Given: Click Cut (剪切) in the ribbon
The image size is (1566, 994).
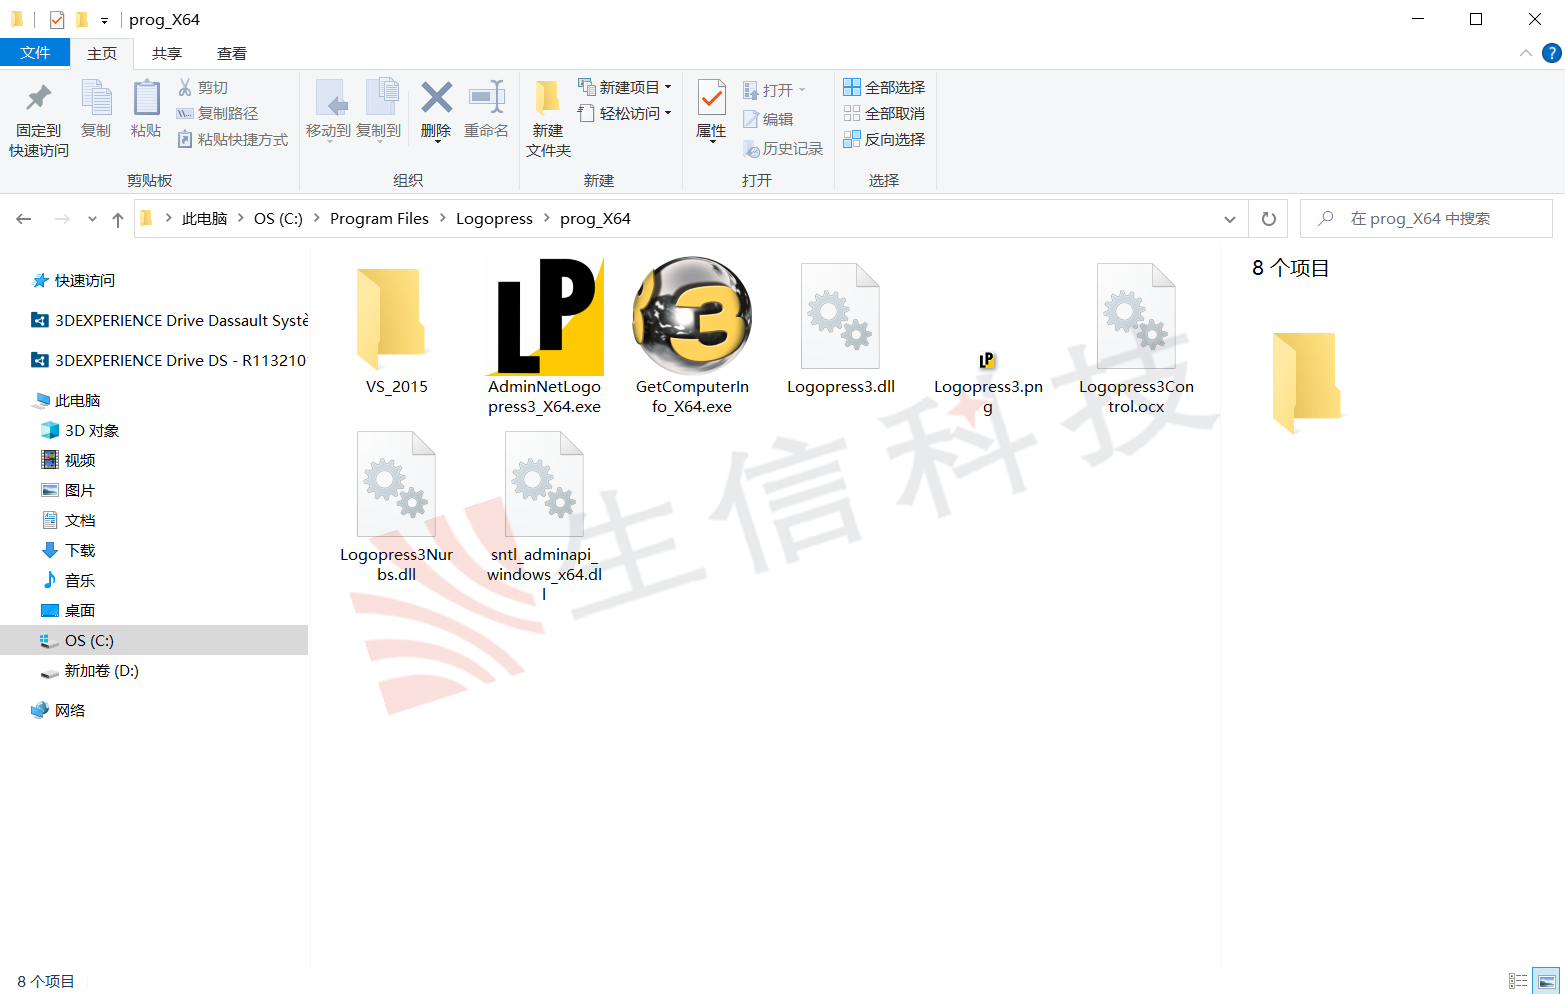Looking at the screenshot, I should 203,88.
